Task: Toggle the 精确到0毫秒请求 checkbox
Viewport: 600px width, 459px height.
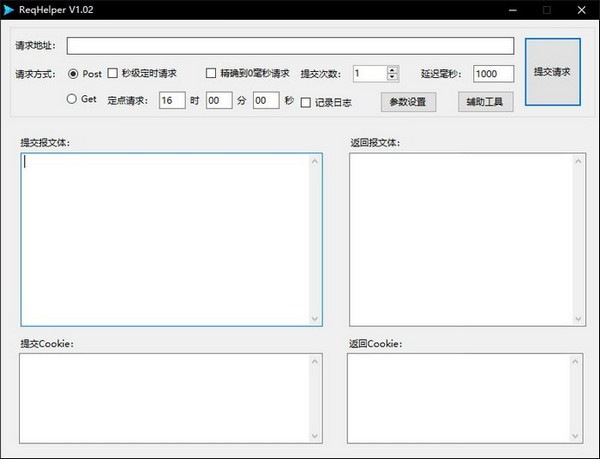Action: click(211, 73)
